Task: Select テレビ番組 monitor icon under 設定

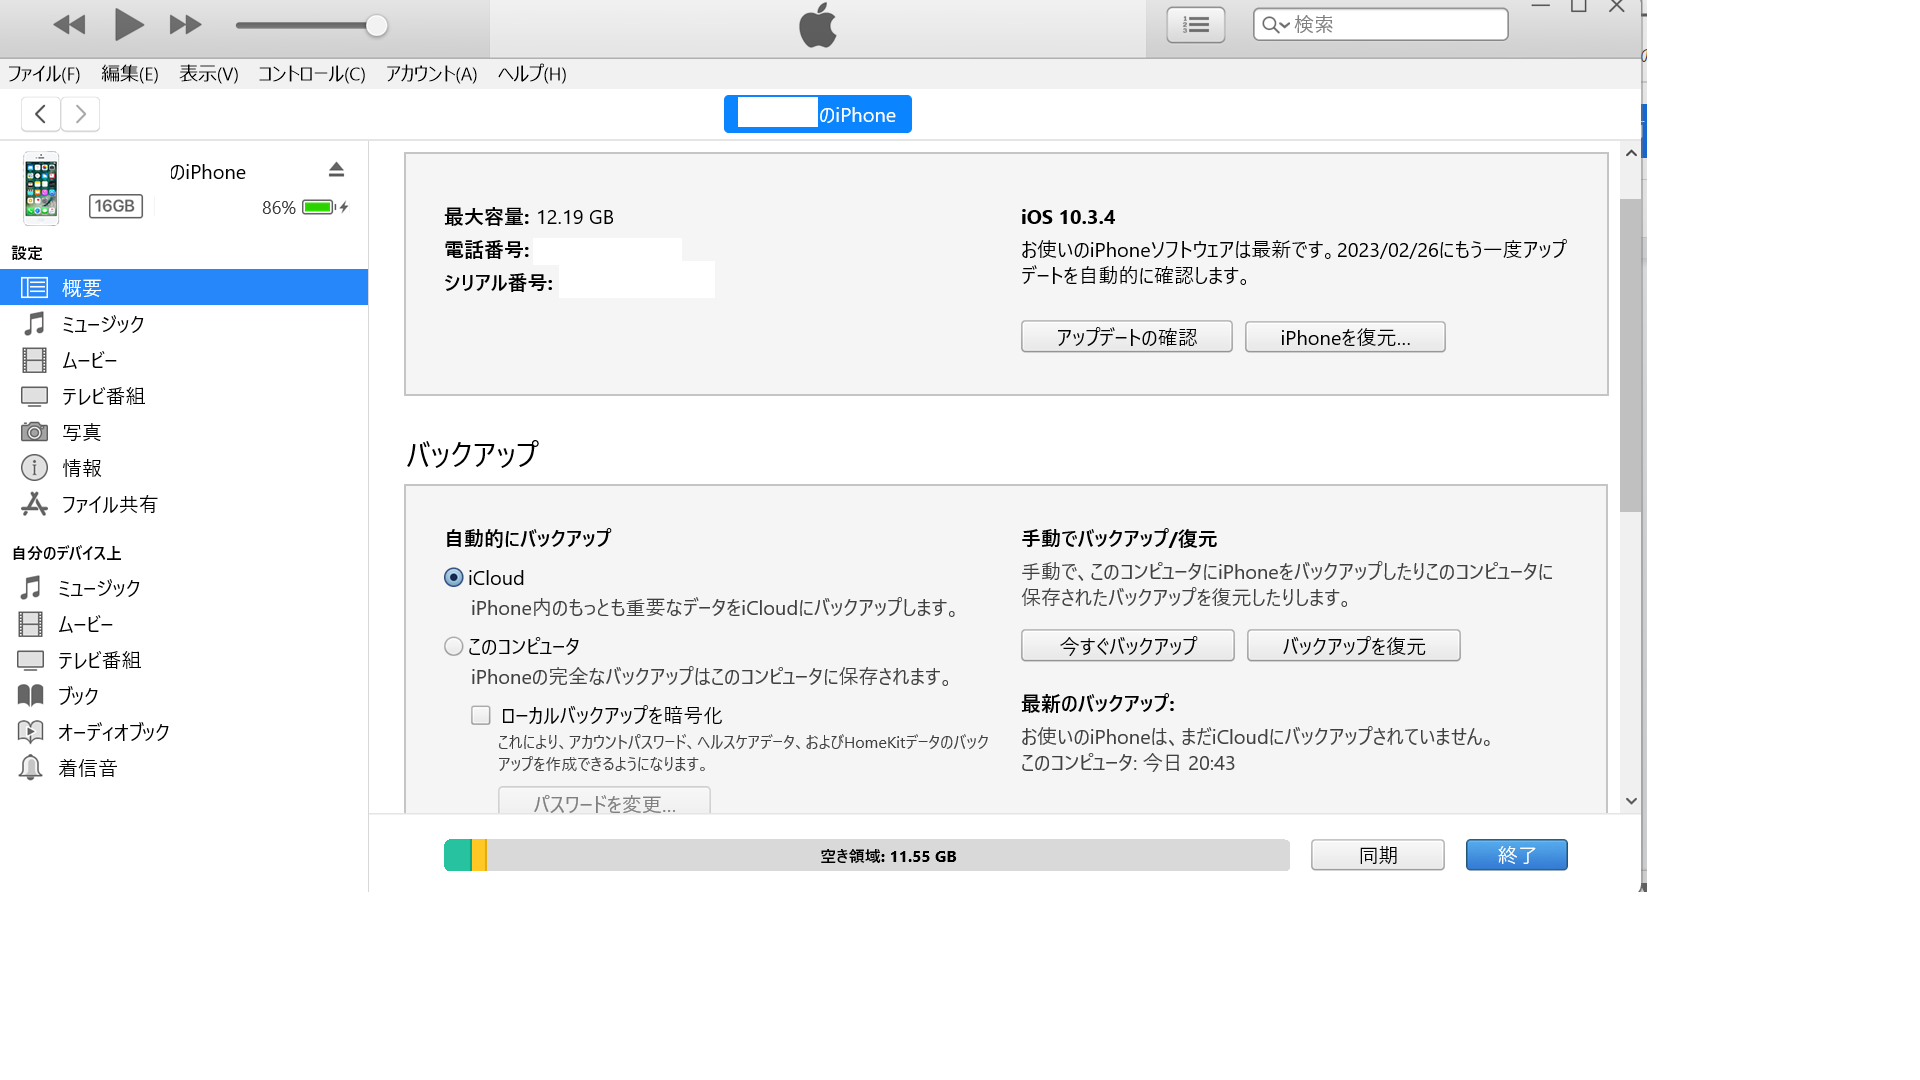Action: point(34,396)
